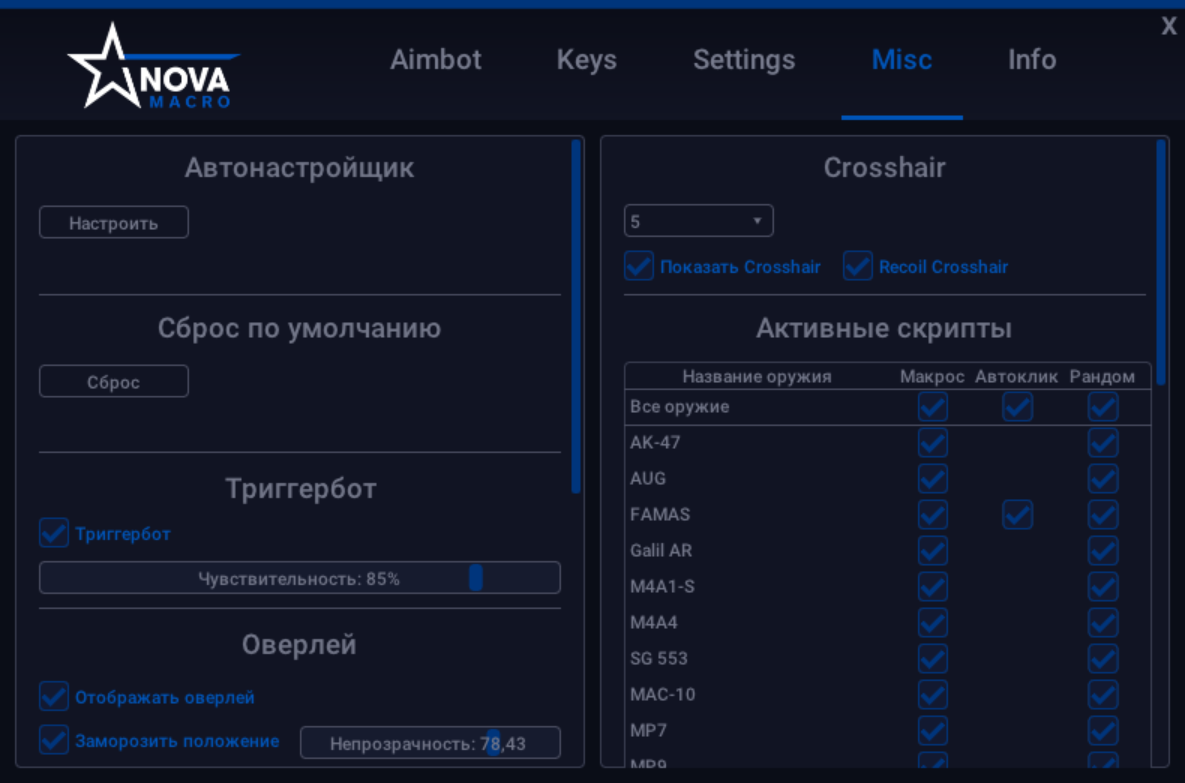The height and width of the screenshot is (783, 1185).
Task: Uncheck the Триггербот checkbox
Action: click(53, 533)
